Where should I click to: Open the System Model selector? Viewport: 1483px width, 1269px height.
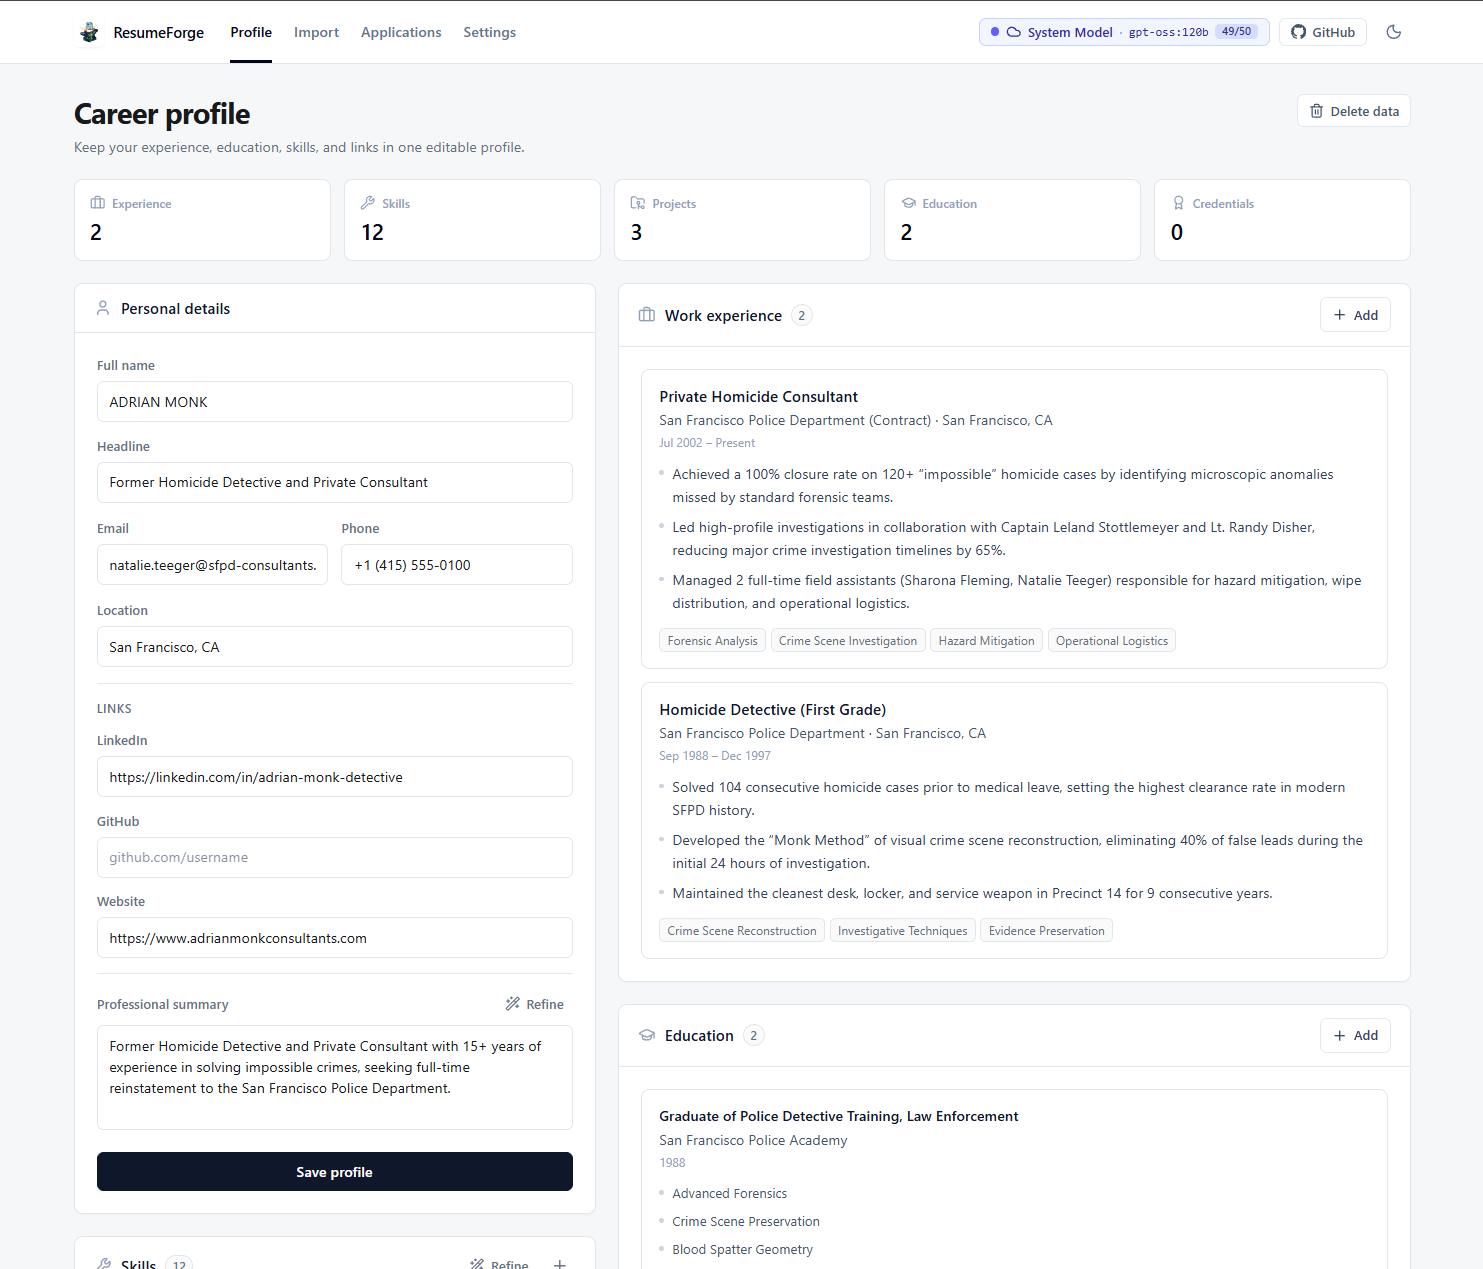(1124, 32)
